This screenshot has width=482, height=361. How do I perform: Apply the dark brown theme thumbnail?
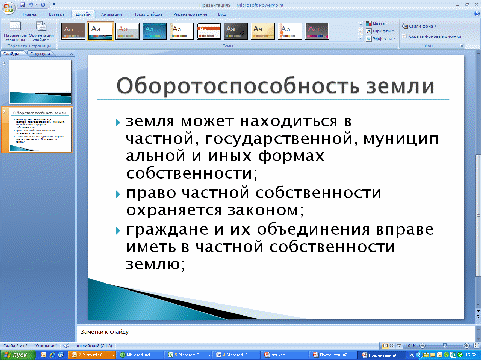pyautogui.click(x=73, y=31)
